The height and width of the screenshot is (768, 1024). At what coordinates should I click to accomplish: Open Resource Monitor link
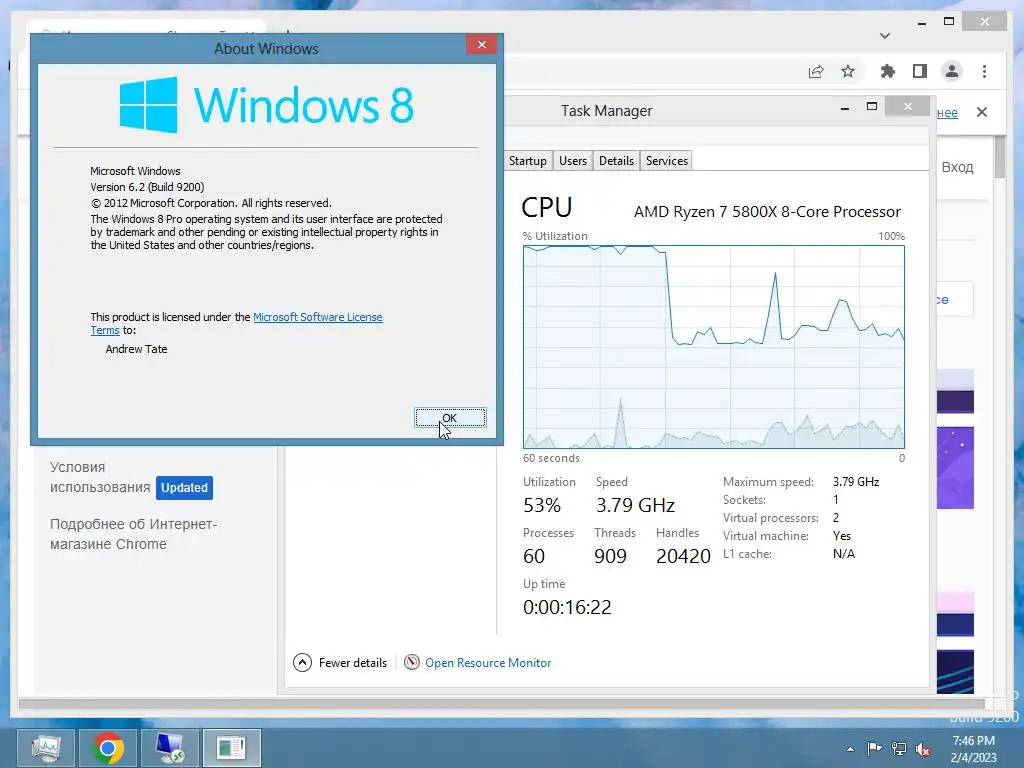tap(488, 663)
